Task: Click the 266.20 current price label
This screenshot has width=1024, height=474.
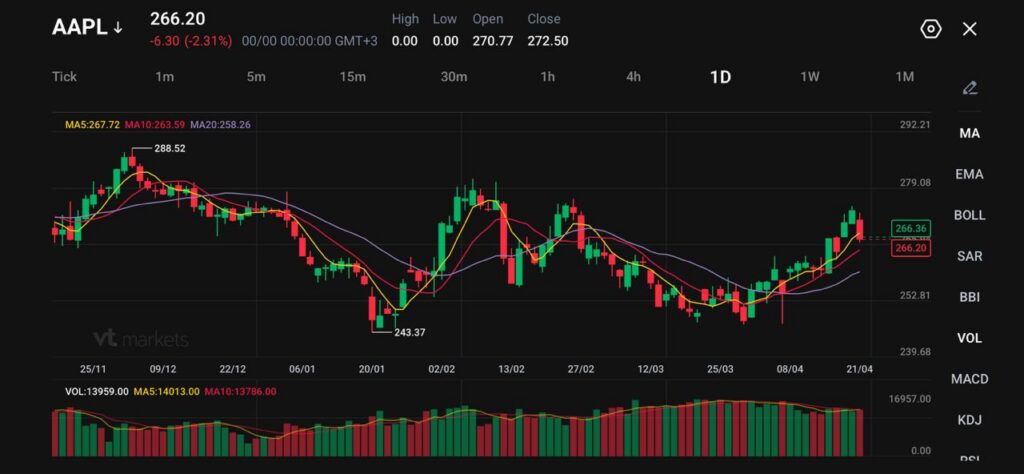Action: coord(911,248)
